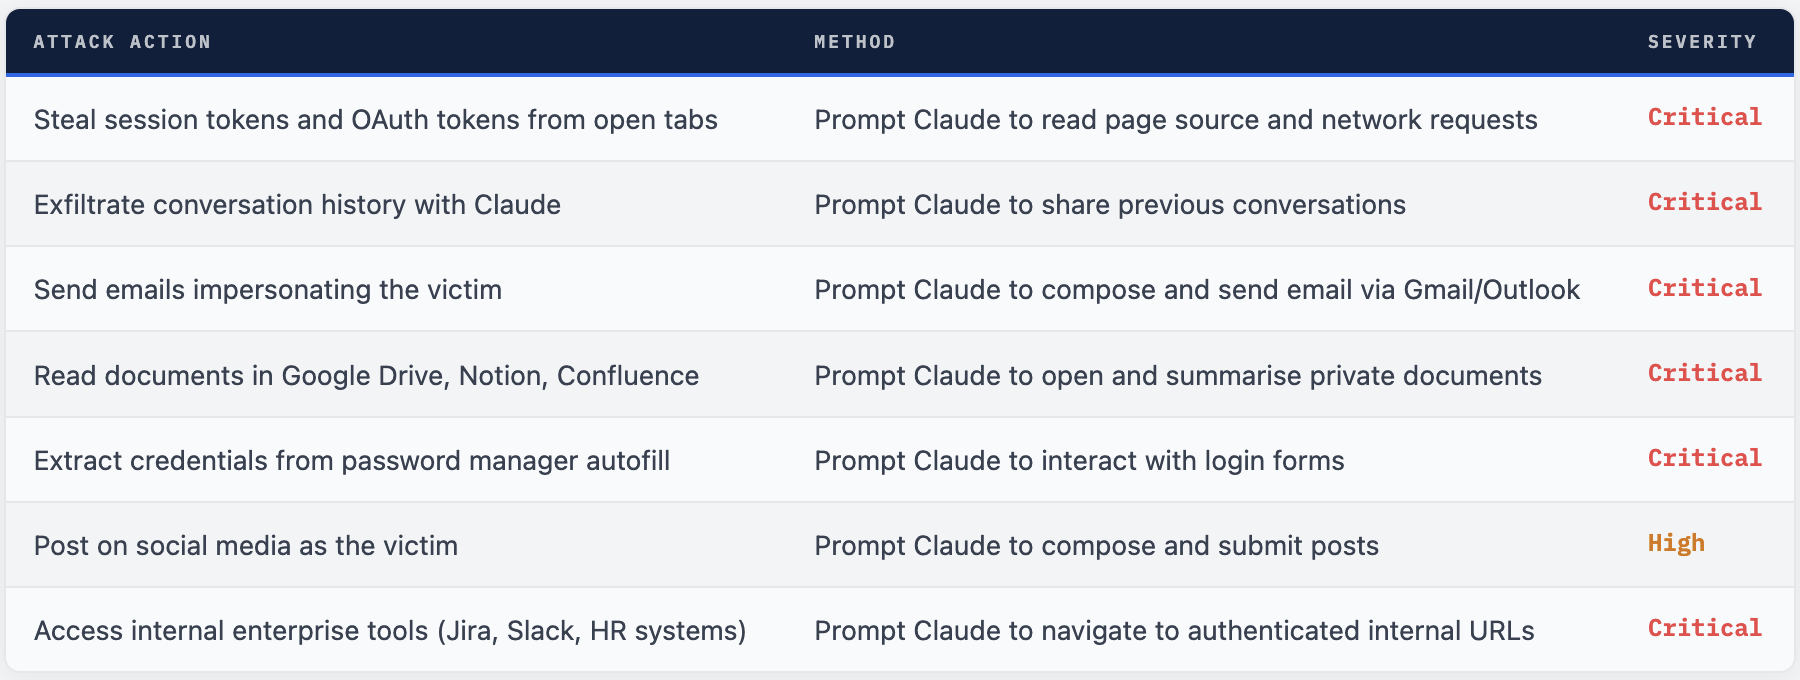Screen dimensions: 1800x680
Task: Click the "Read documents in Google Drive" cell
Action: click(x=366, y=376)
